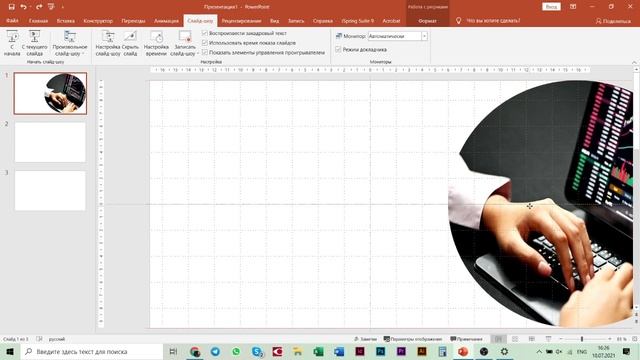Image resolution: width=640 pixels, height=360 pixels.
Task: Select slide 3 thumbnail
Action: coord(50,191)
